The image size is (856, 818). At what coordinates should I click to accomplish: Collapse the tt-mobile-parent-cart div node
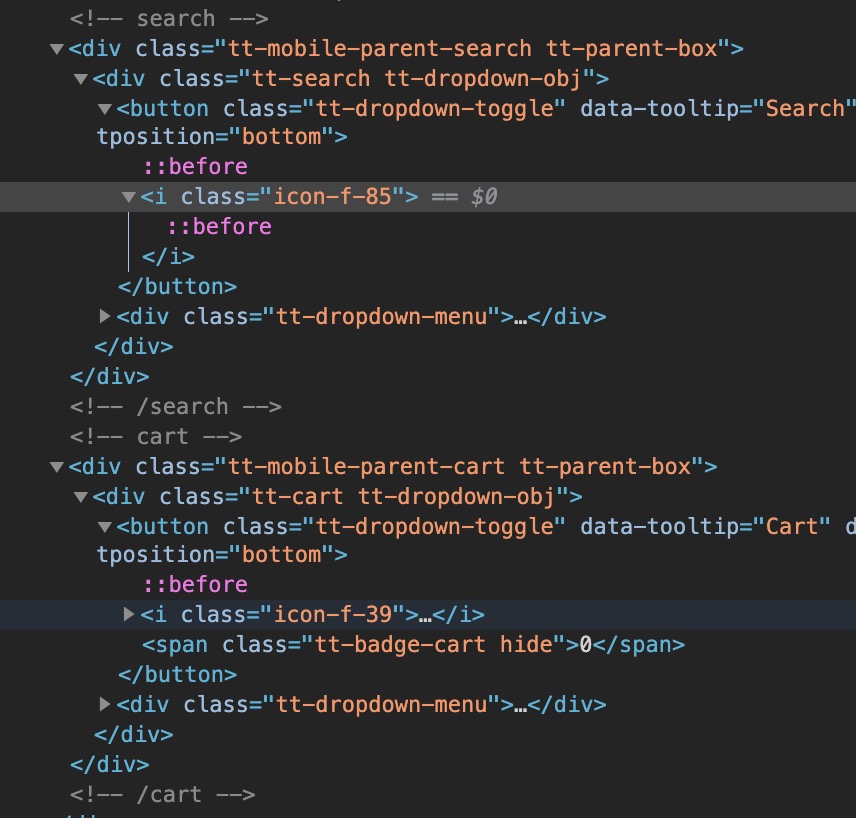click(56, 467)
